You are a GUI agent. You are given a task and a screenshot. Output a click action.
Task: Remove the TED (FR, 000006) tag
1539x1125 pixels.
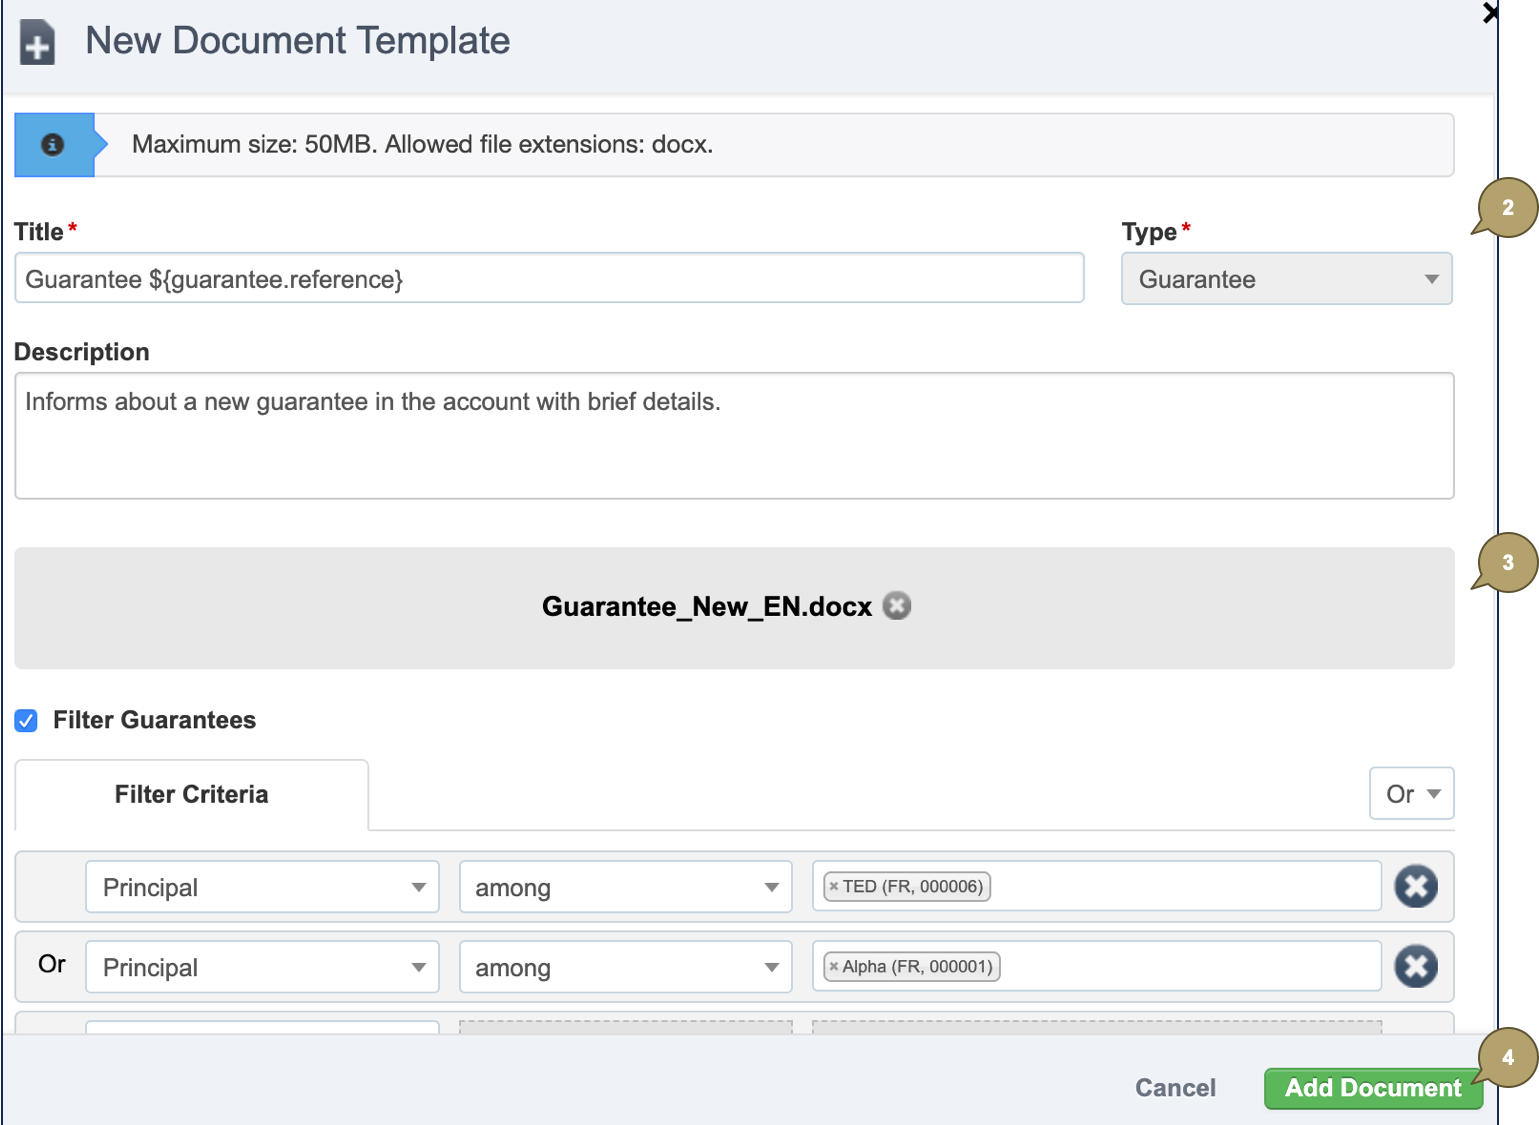point(835,886)
